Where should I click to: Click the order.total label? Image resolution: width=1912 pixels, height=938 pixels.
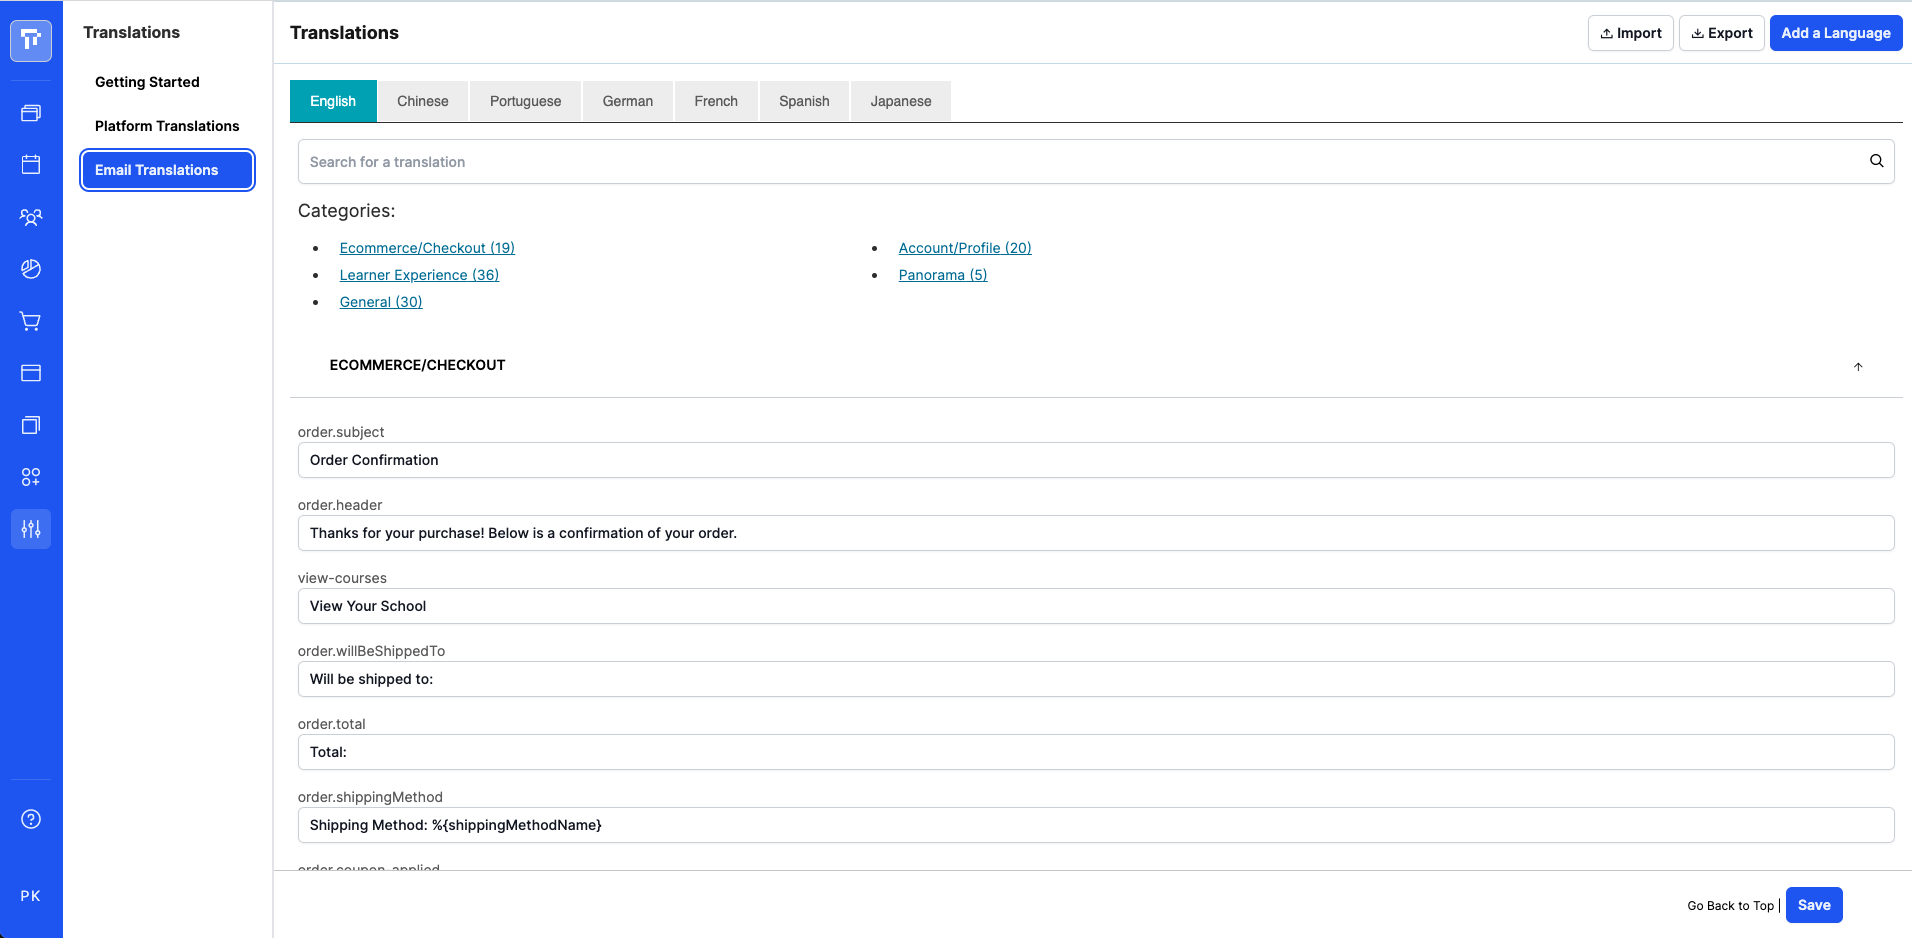[x=332, y=724]
